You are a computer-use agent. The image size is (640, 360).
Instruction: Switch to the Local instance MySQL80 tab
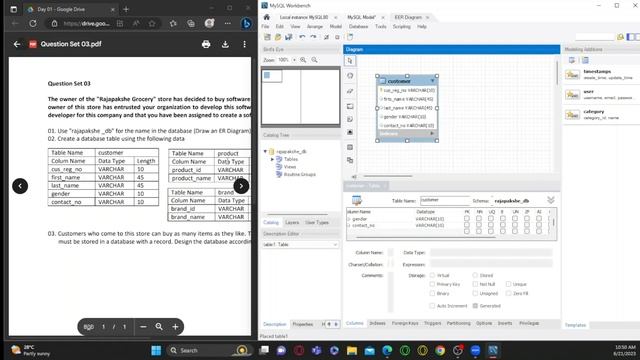304,17
